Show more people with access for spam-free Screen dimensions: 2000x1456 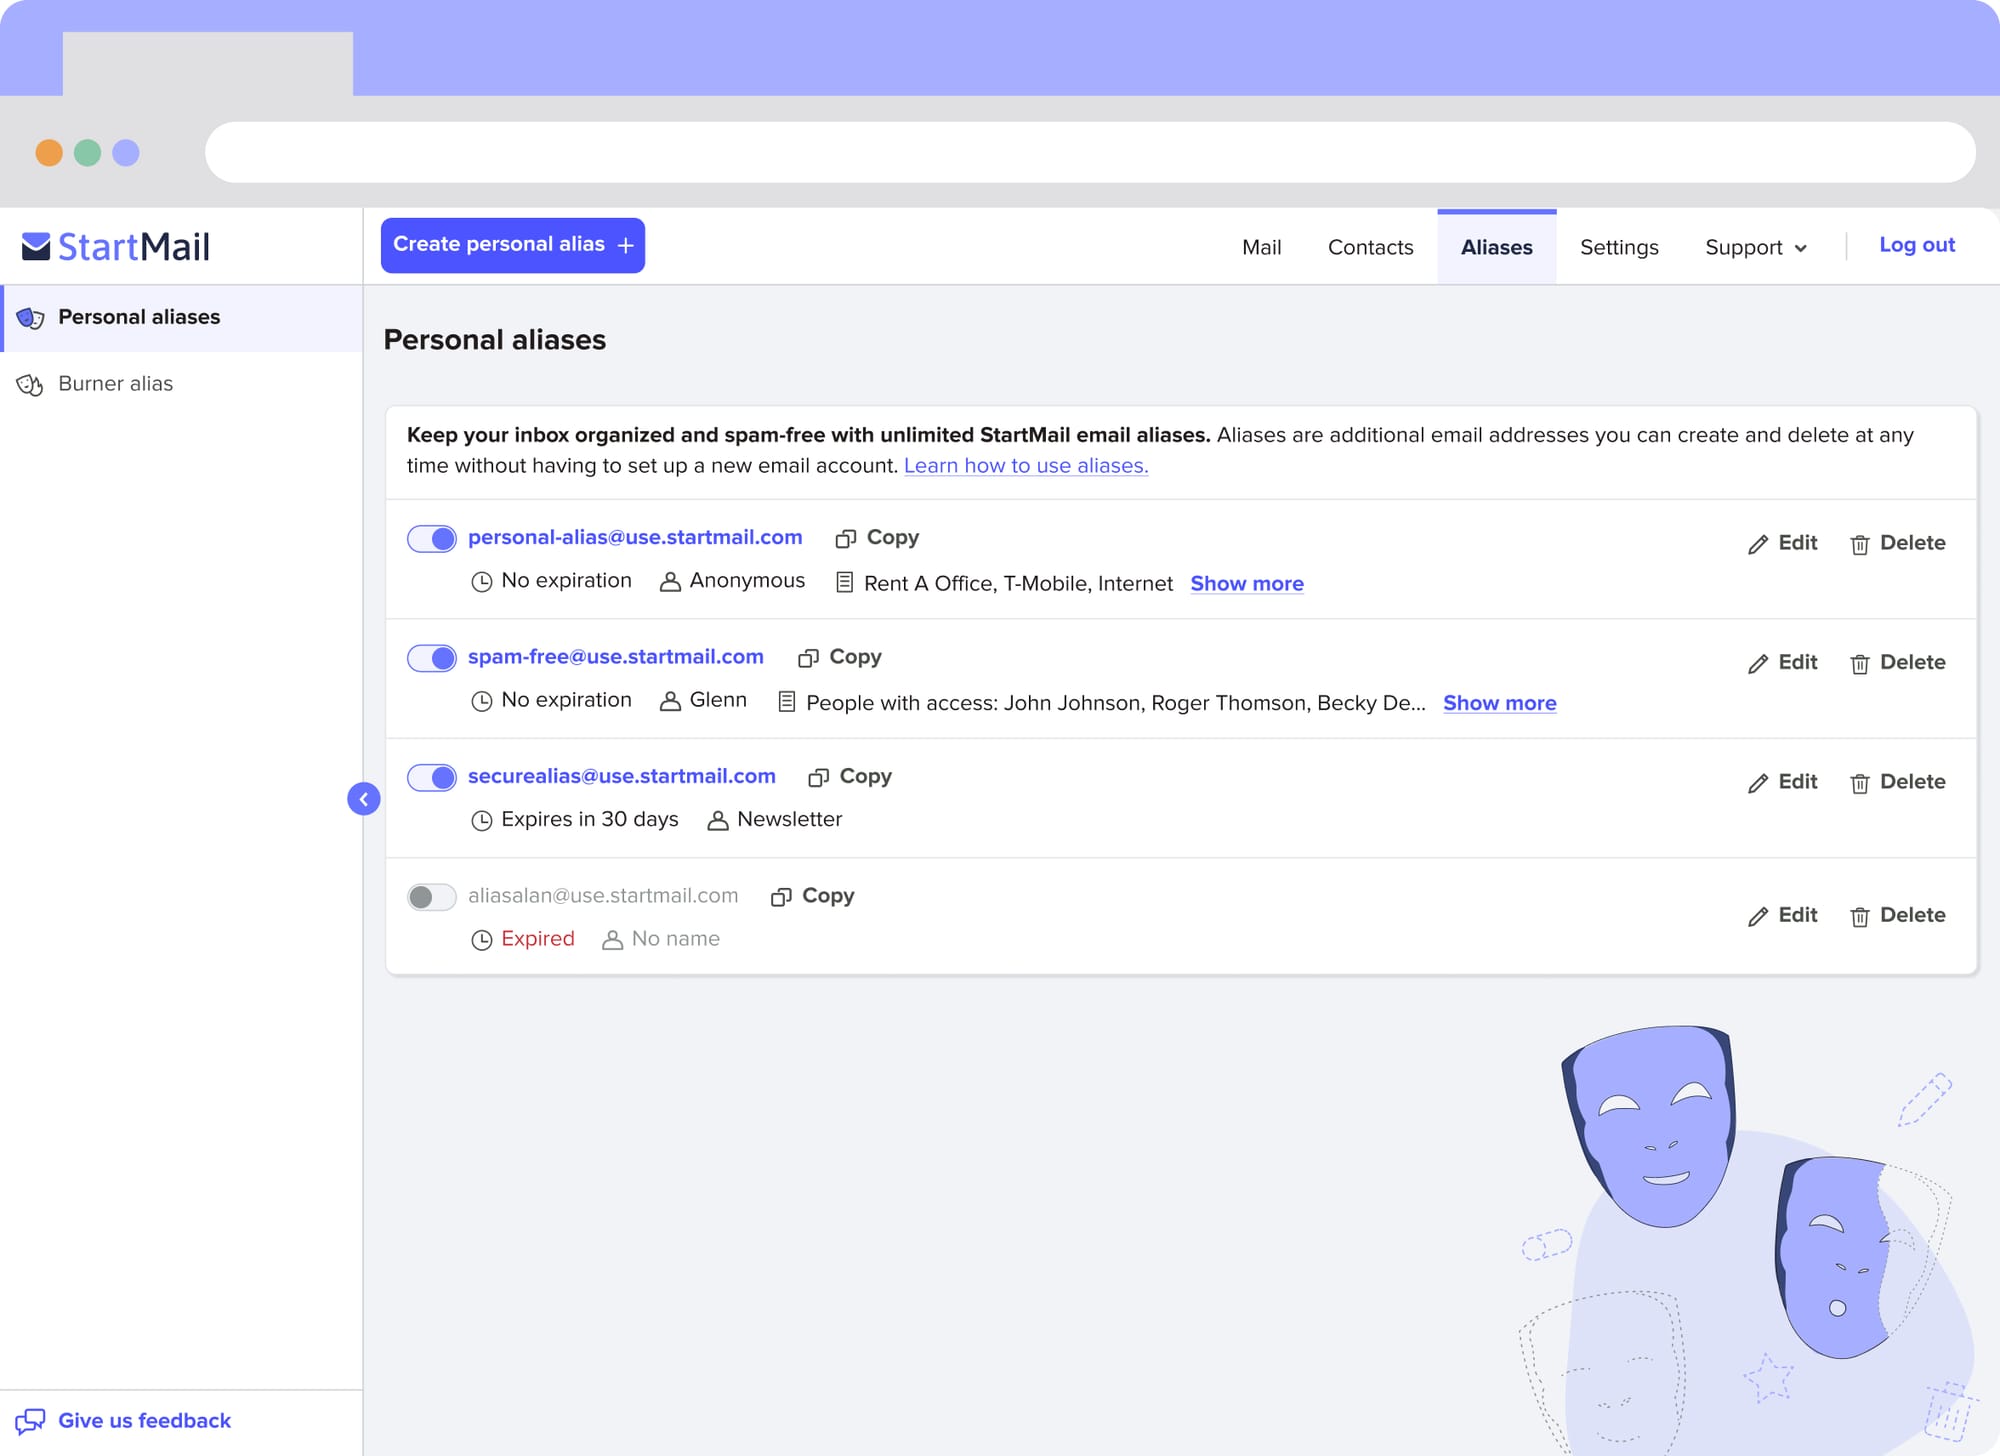point(1499,703)
